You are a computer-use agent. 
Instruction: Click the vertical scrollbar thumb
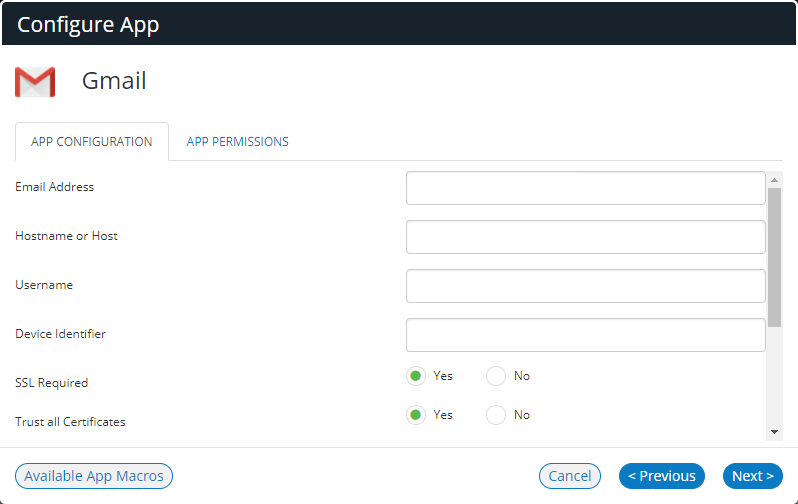click(x=774, y=258)
